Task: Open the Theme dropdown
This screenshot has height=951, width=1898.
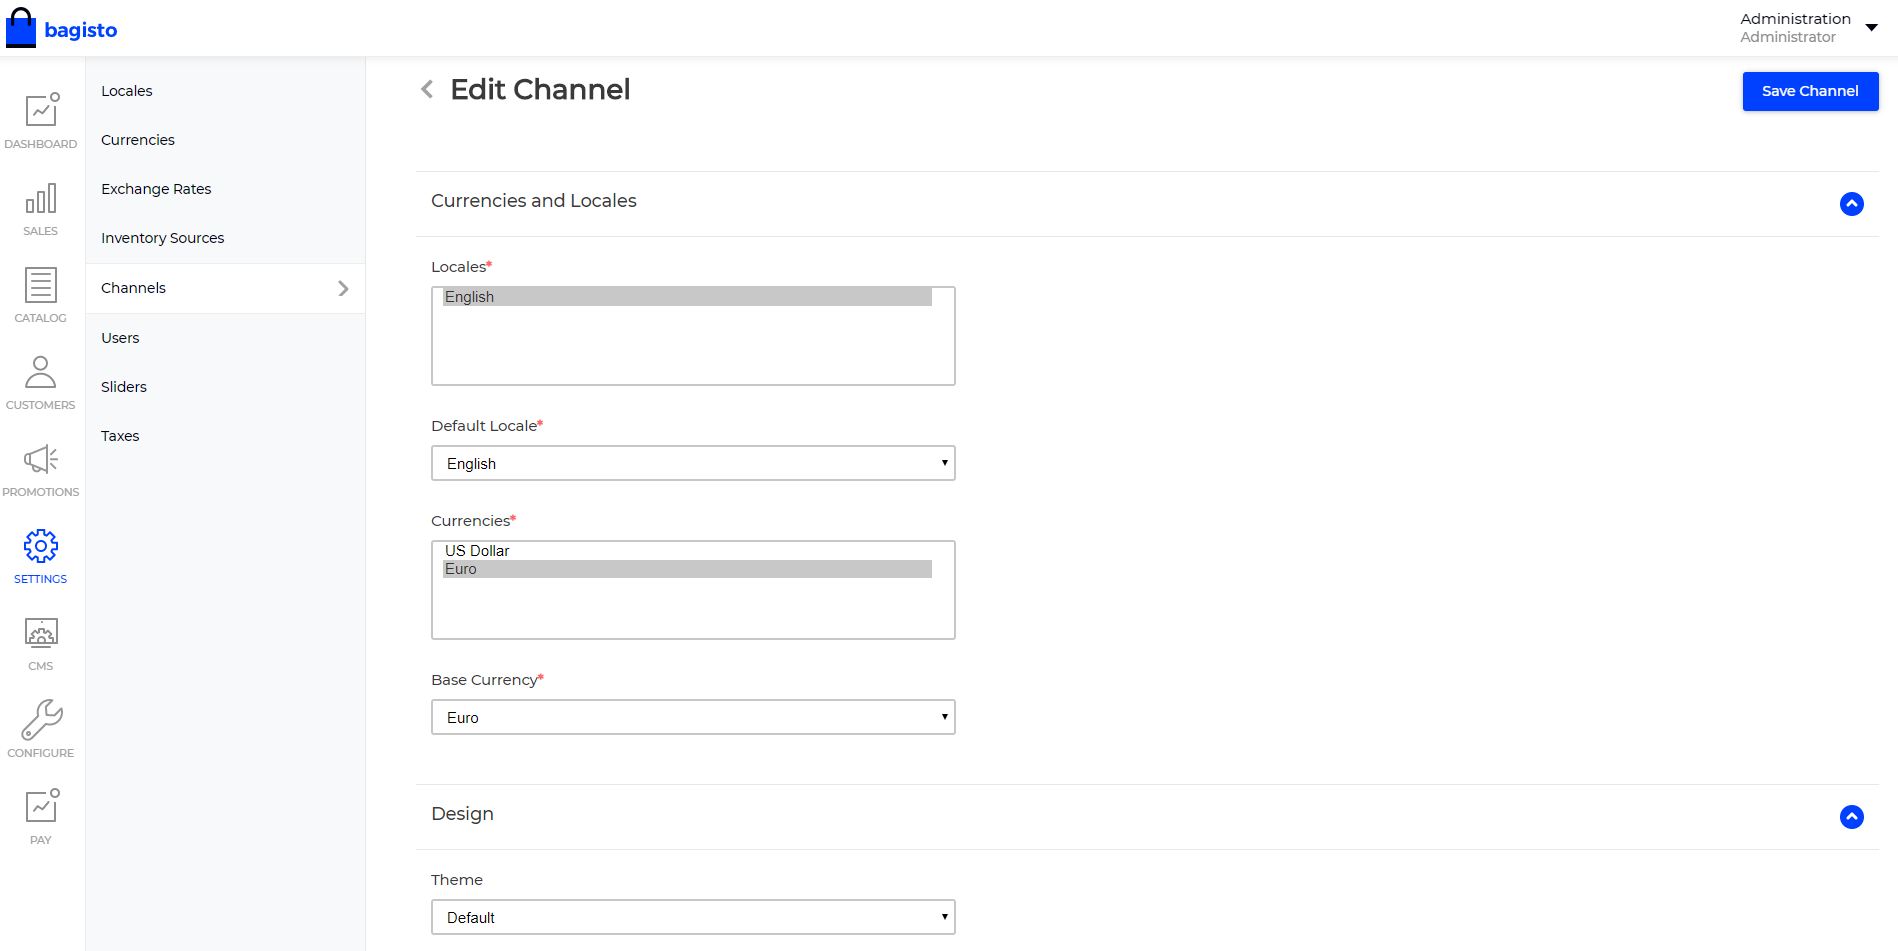Action: tap(693, 917)
